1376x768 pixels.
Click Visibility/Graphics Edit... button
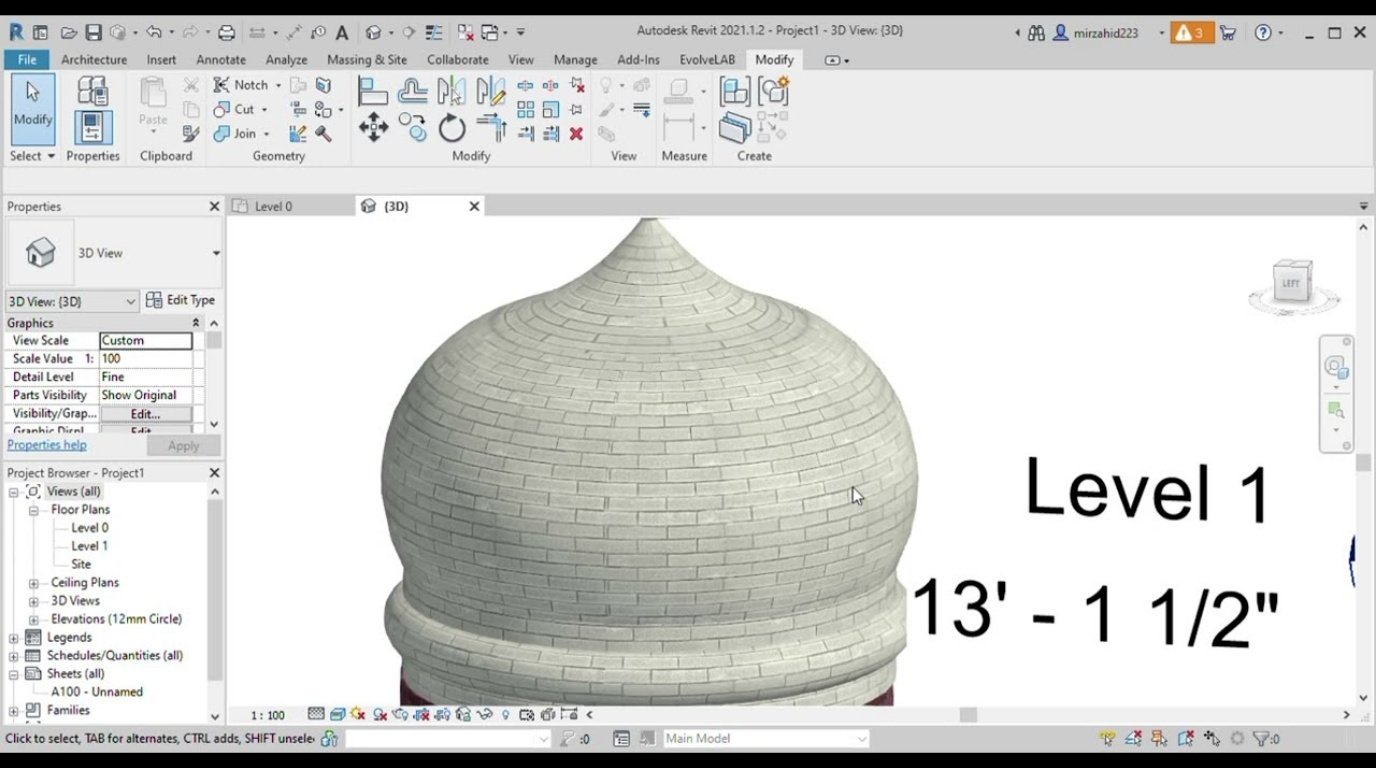click(145, 414)
